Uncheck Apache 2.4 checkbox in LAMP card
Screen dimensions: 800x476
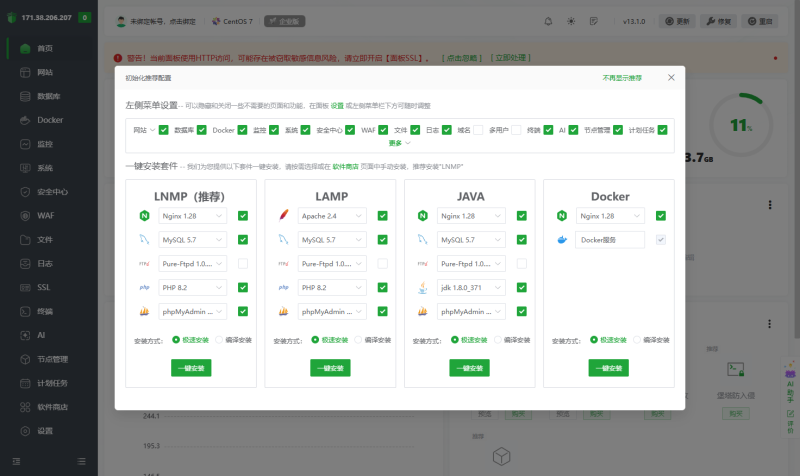(382, 216)
